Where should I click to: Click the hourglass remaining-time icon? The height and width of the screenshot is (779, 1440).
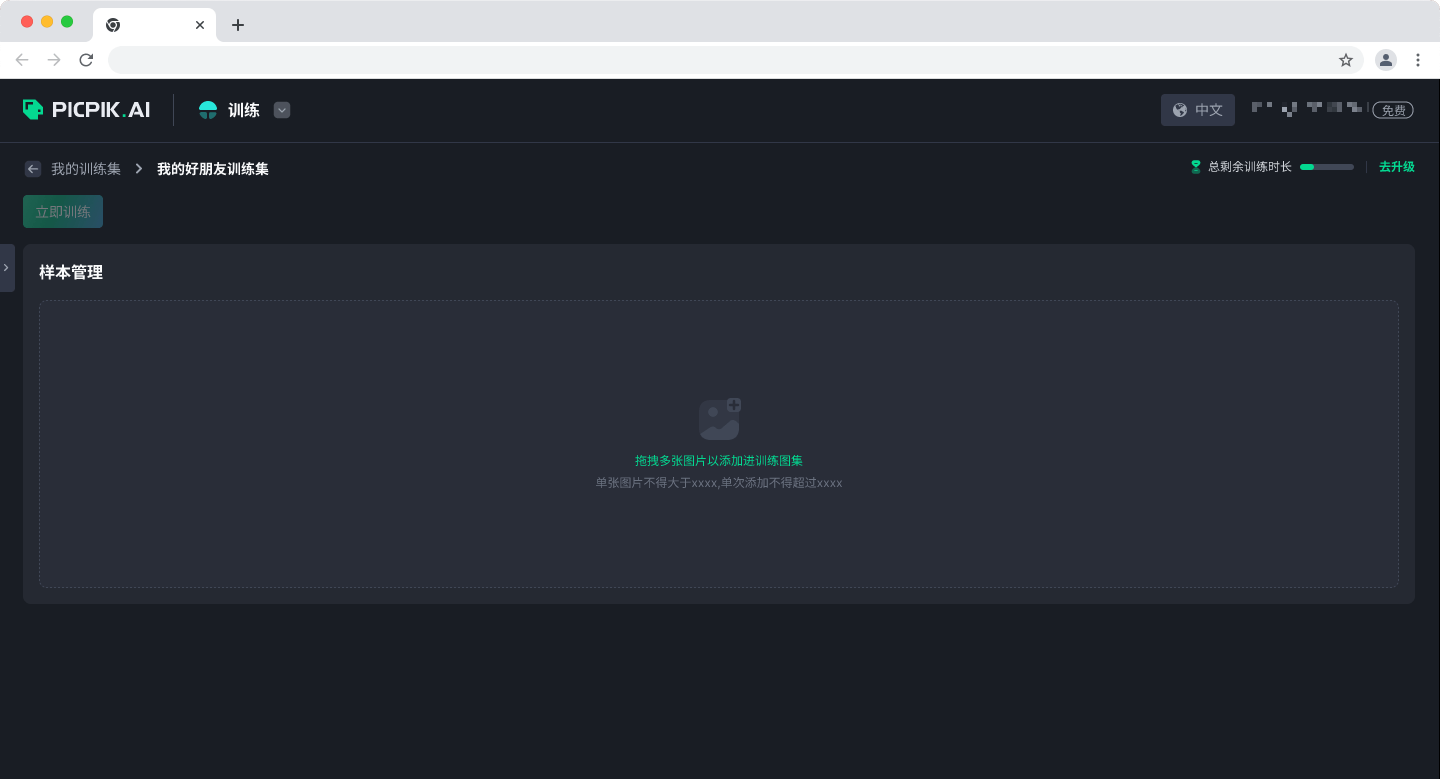[1195, 167]
